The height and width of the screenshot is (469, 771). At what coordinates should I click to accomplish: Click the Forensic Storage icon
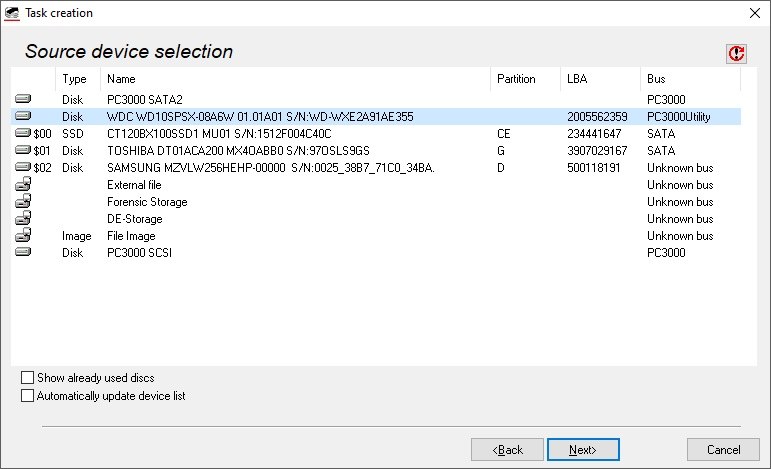[23, 202]
